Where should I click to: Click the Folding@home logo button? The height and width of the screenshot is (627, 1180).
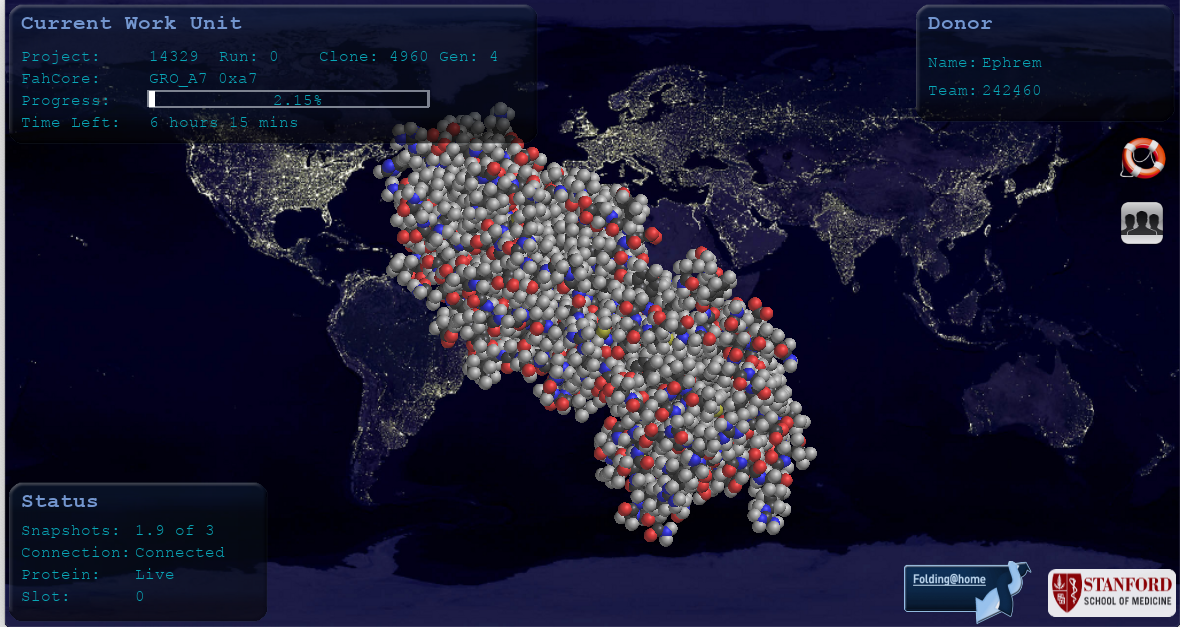[x=965, y=588]
